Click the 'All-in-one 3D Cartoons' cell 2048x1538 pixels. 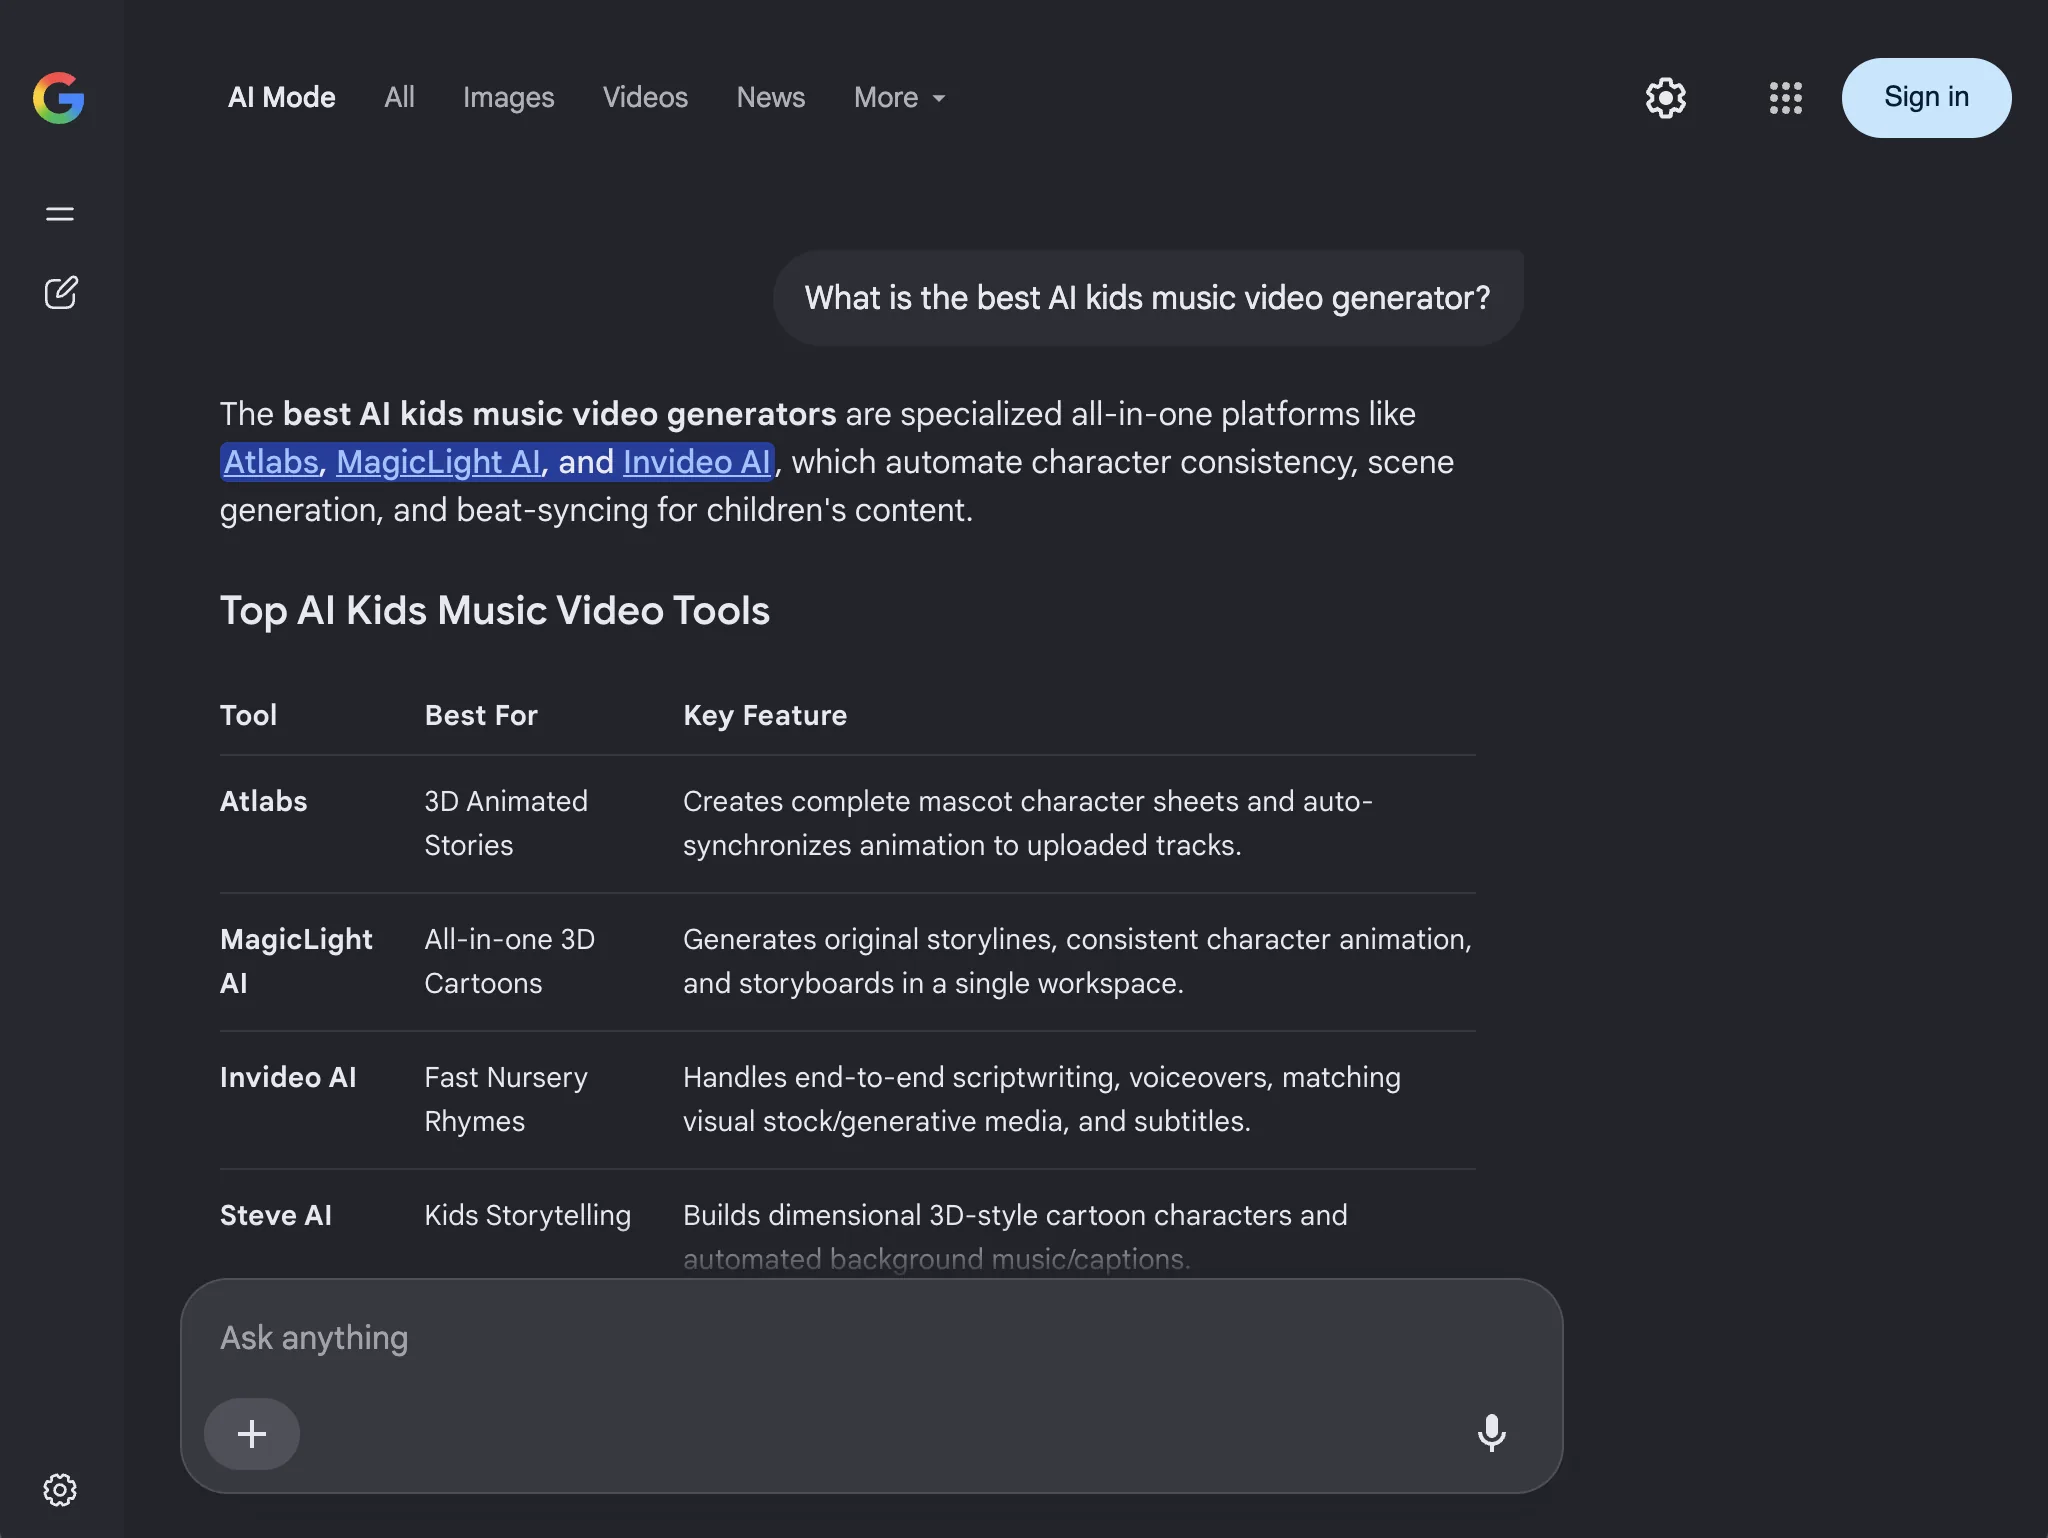(x=510, y=961)
